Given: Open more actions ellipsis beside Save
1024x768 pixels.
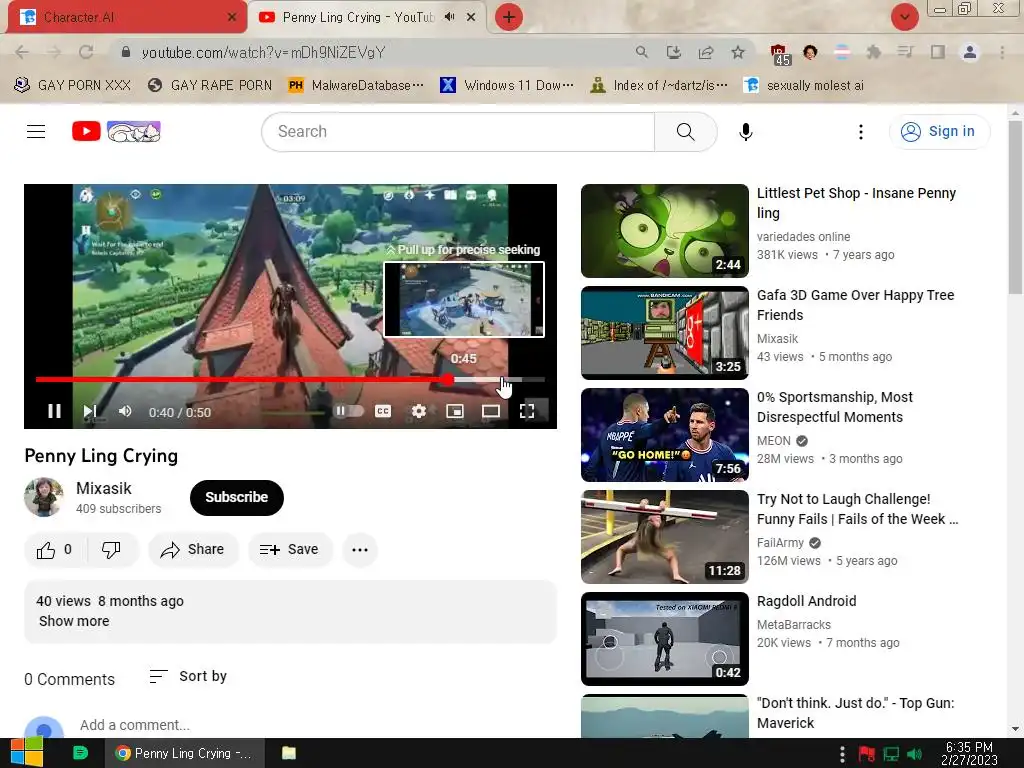Looking at the screenshot, I should (x=360, y=550).
